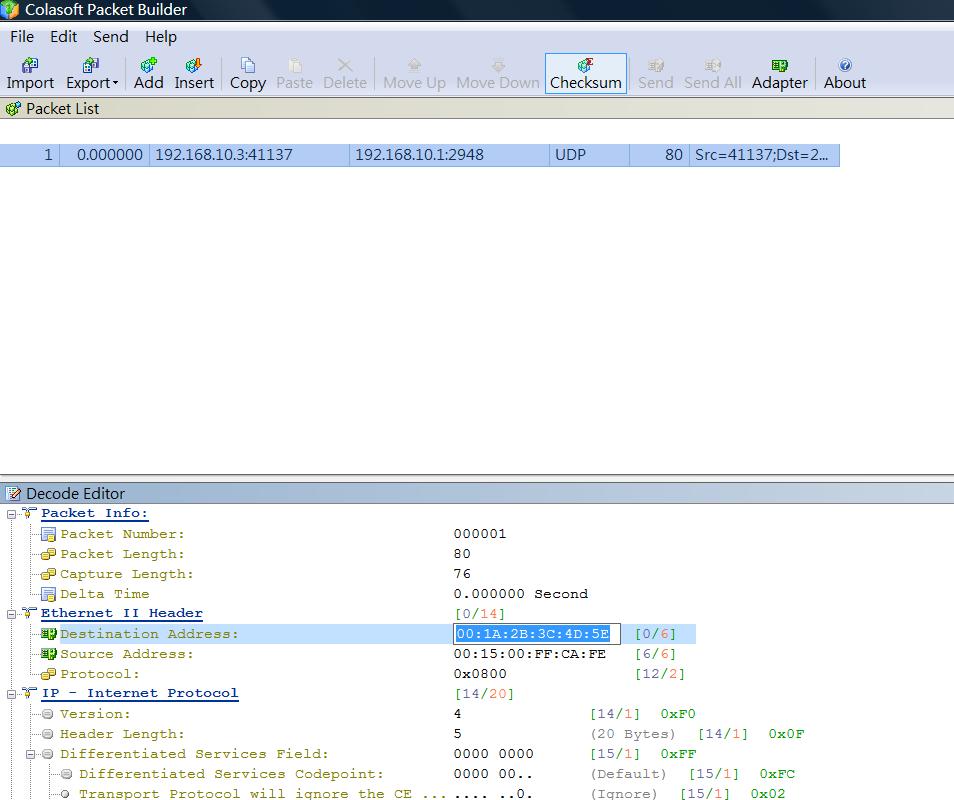
Task: Add a new packet with the Add icon
Action: (x=148, y=65)
